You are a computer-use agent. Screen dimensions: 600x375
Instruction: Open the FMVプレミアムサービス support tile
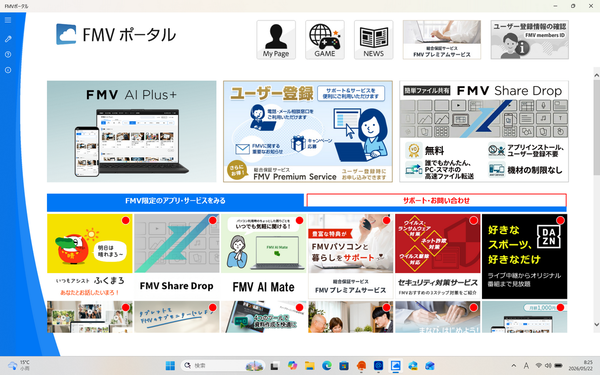[x=351, y=256]
